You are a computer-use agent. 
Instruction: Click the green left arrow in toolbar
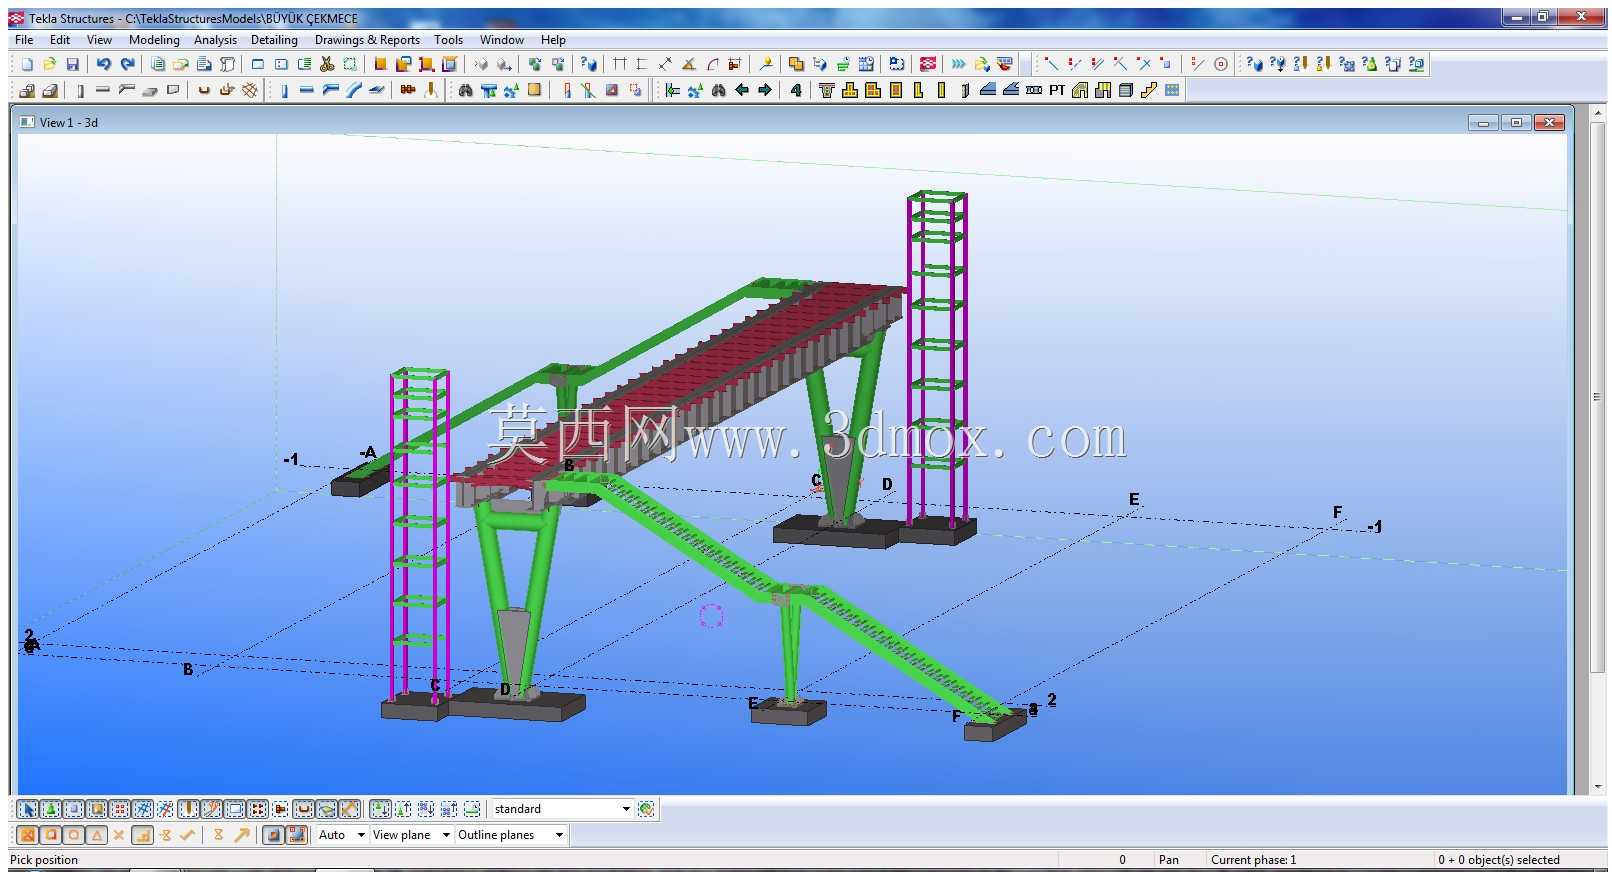(x=742, y=90)
